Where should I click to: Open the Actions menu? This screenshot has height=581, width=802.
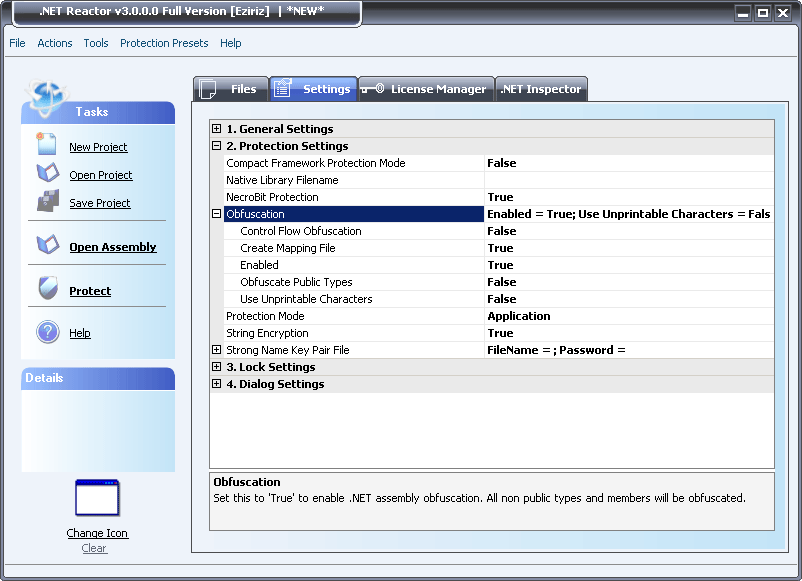coord(55,43)
